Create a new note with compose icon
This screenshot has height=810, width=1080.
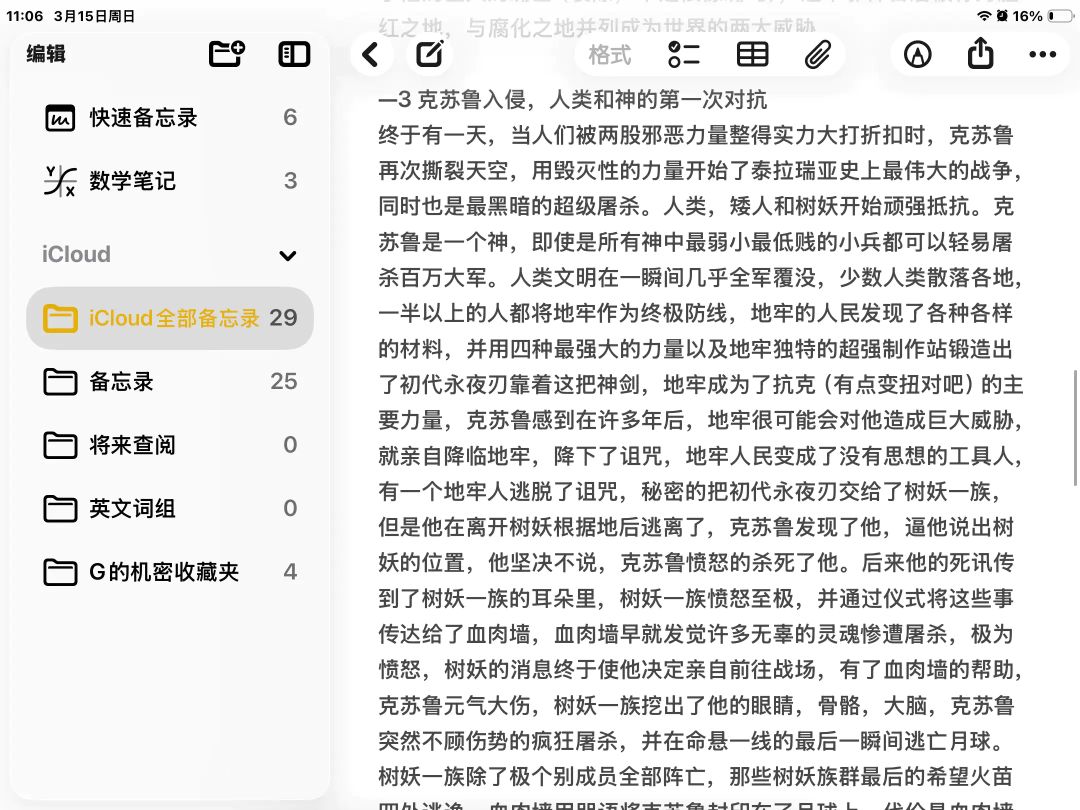click(x=430, y=54)
